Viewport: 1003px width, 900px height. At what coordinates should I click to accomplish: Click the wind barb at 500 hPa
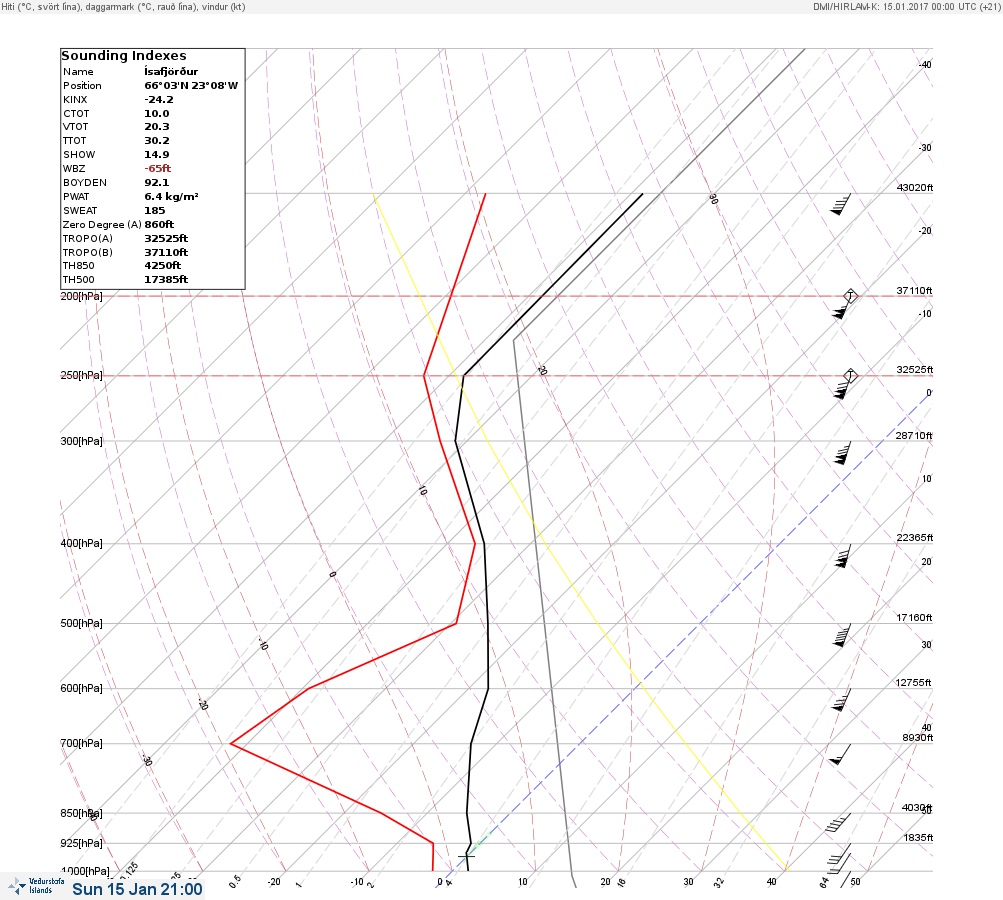click(x=842, y=635)
